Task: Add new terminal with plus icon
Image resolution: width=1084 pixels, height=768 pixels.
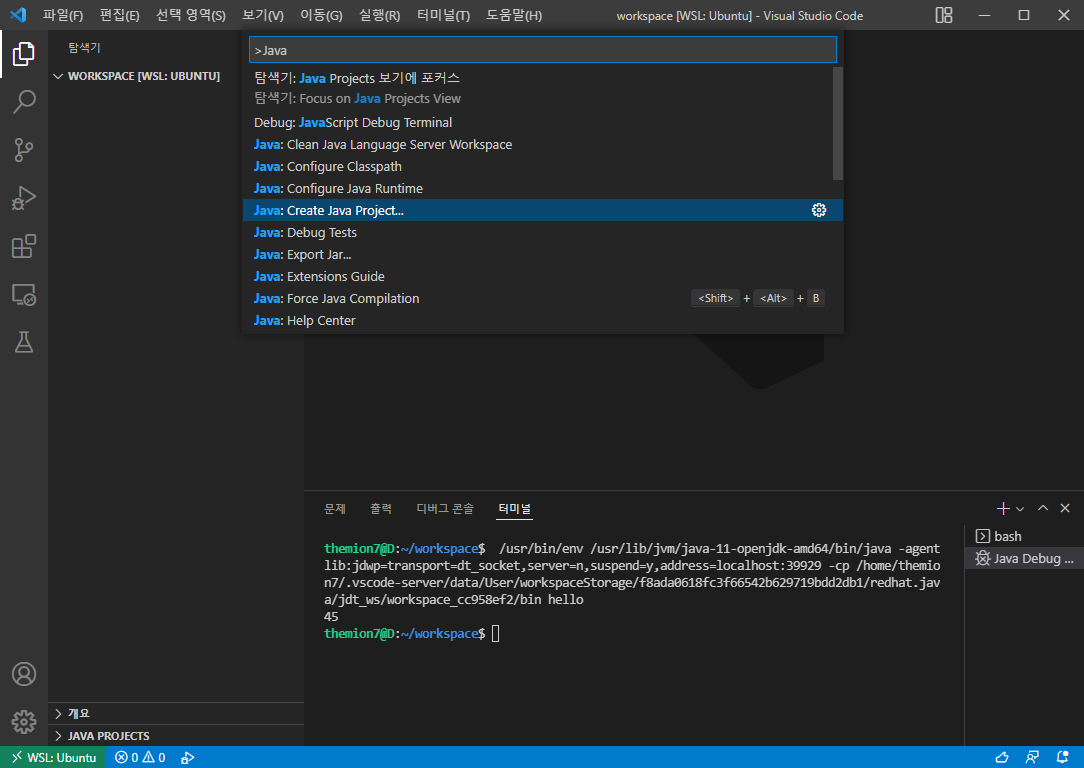Action: pyautogui.click(x=1002, y=509)
